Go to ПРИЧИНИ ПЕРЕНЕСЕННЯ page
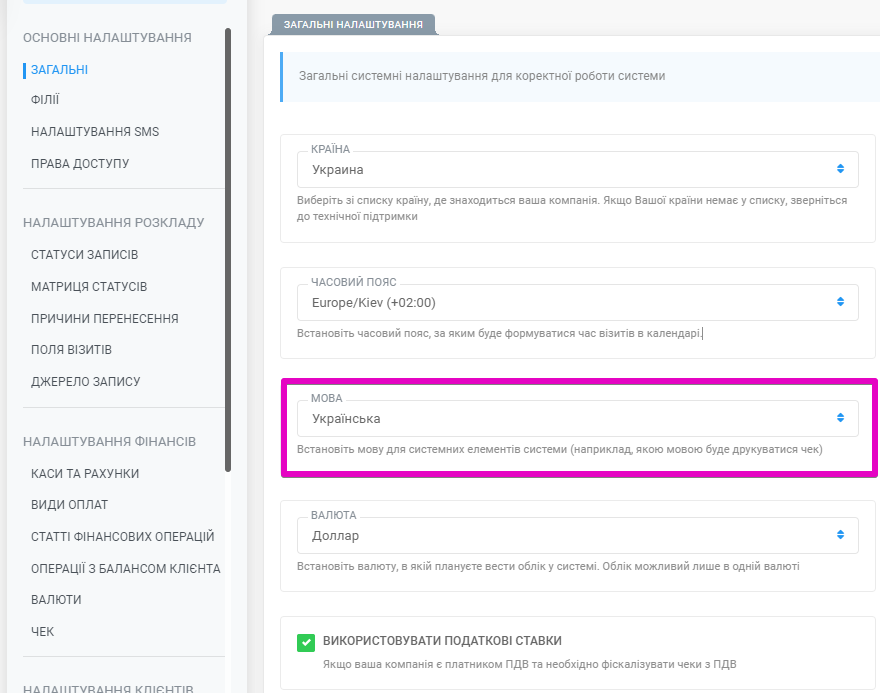The image size is (883, 693). [105, 319]
